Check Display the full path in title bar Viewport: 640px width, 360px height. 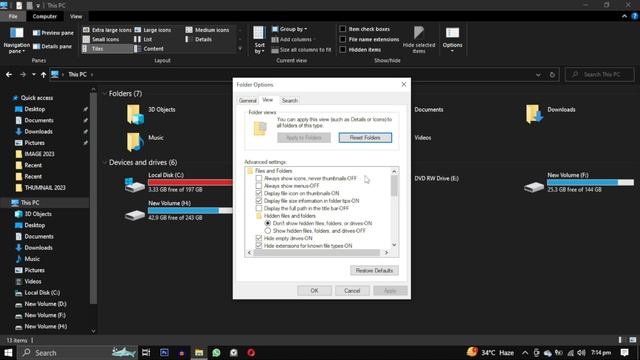pyautogui.click(x=259, y=208)
